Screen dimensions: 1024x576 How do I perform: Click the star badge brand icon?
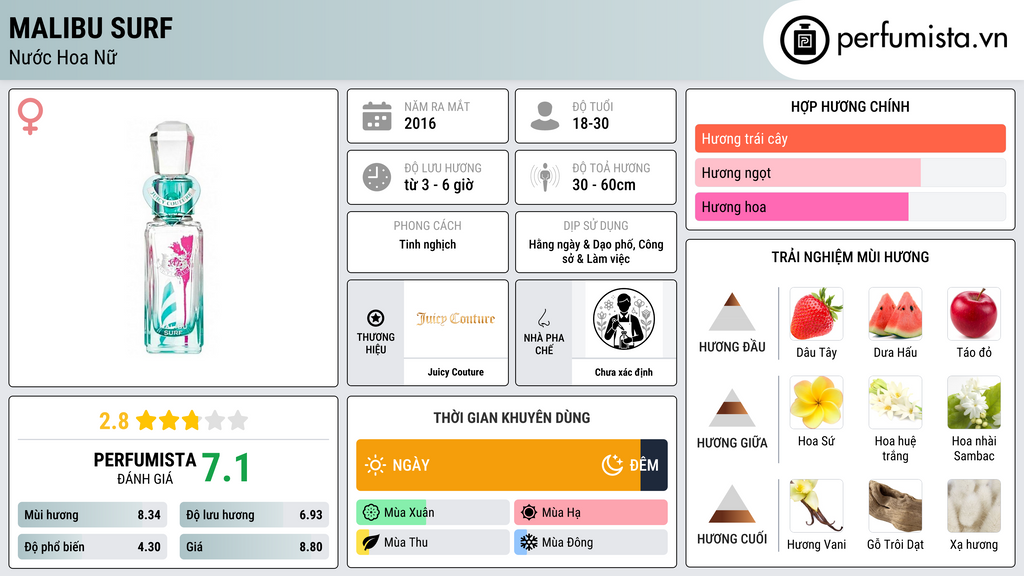coord(376,318)
